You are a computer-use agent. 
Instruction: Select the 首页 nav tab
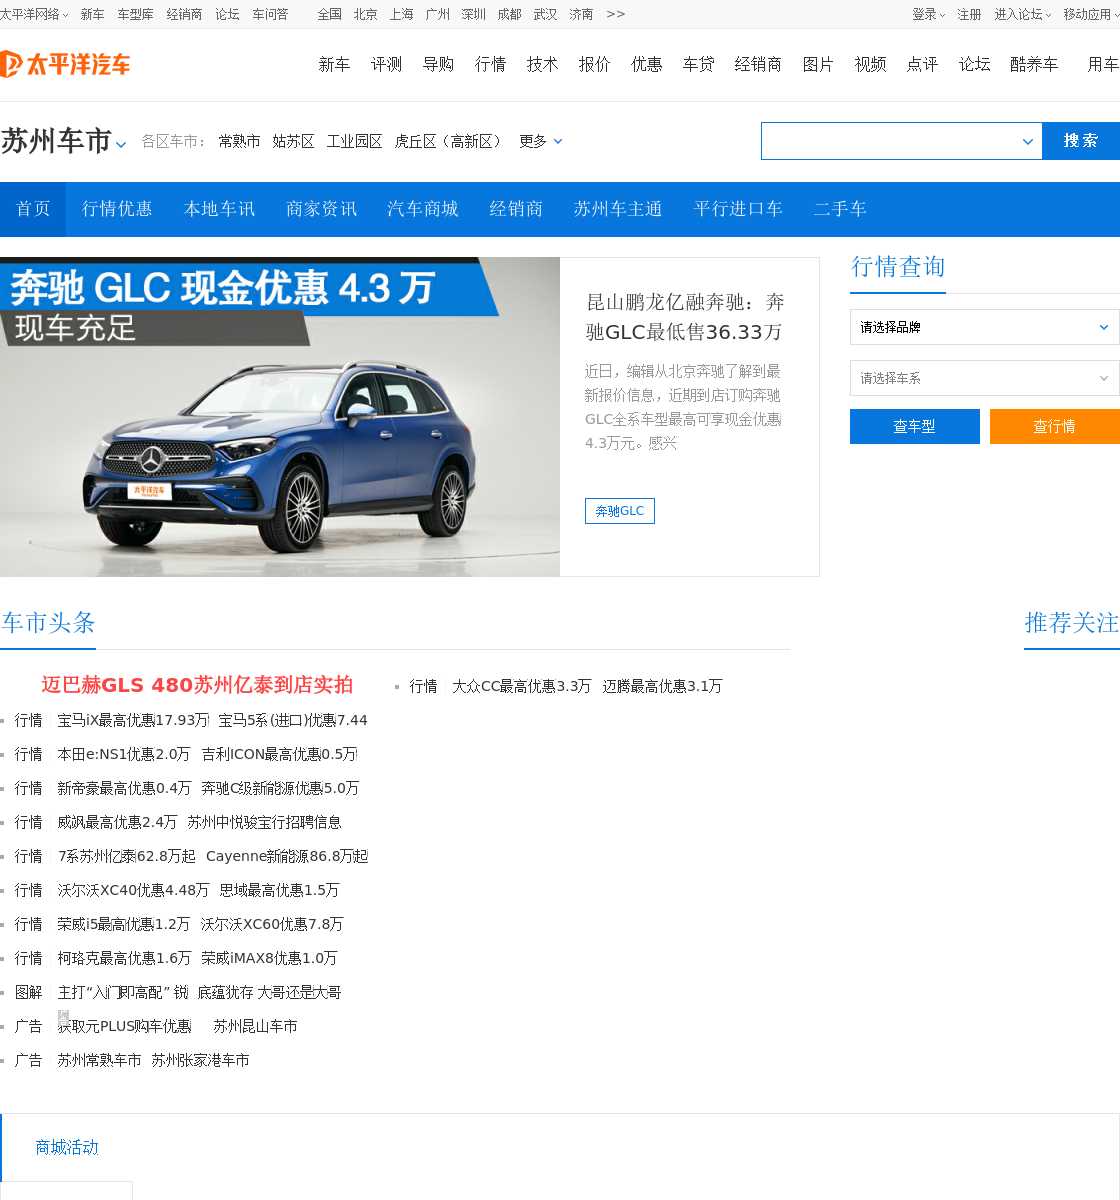pos(33,209)
